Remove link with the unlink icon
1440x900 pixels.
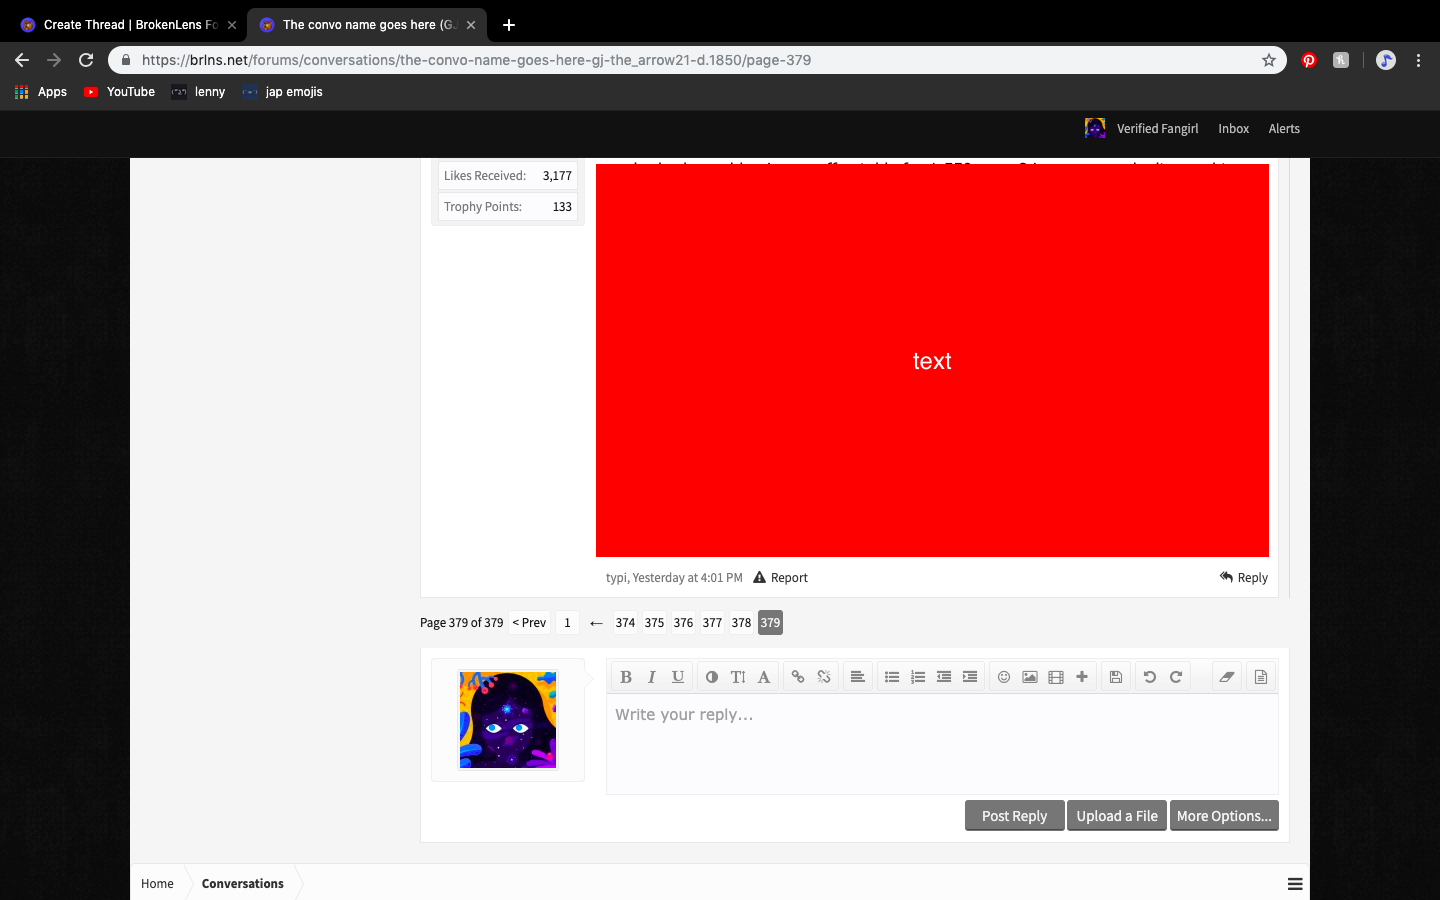(824, 677)
